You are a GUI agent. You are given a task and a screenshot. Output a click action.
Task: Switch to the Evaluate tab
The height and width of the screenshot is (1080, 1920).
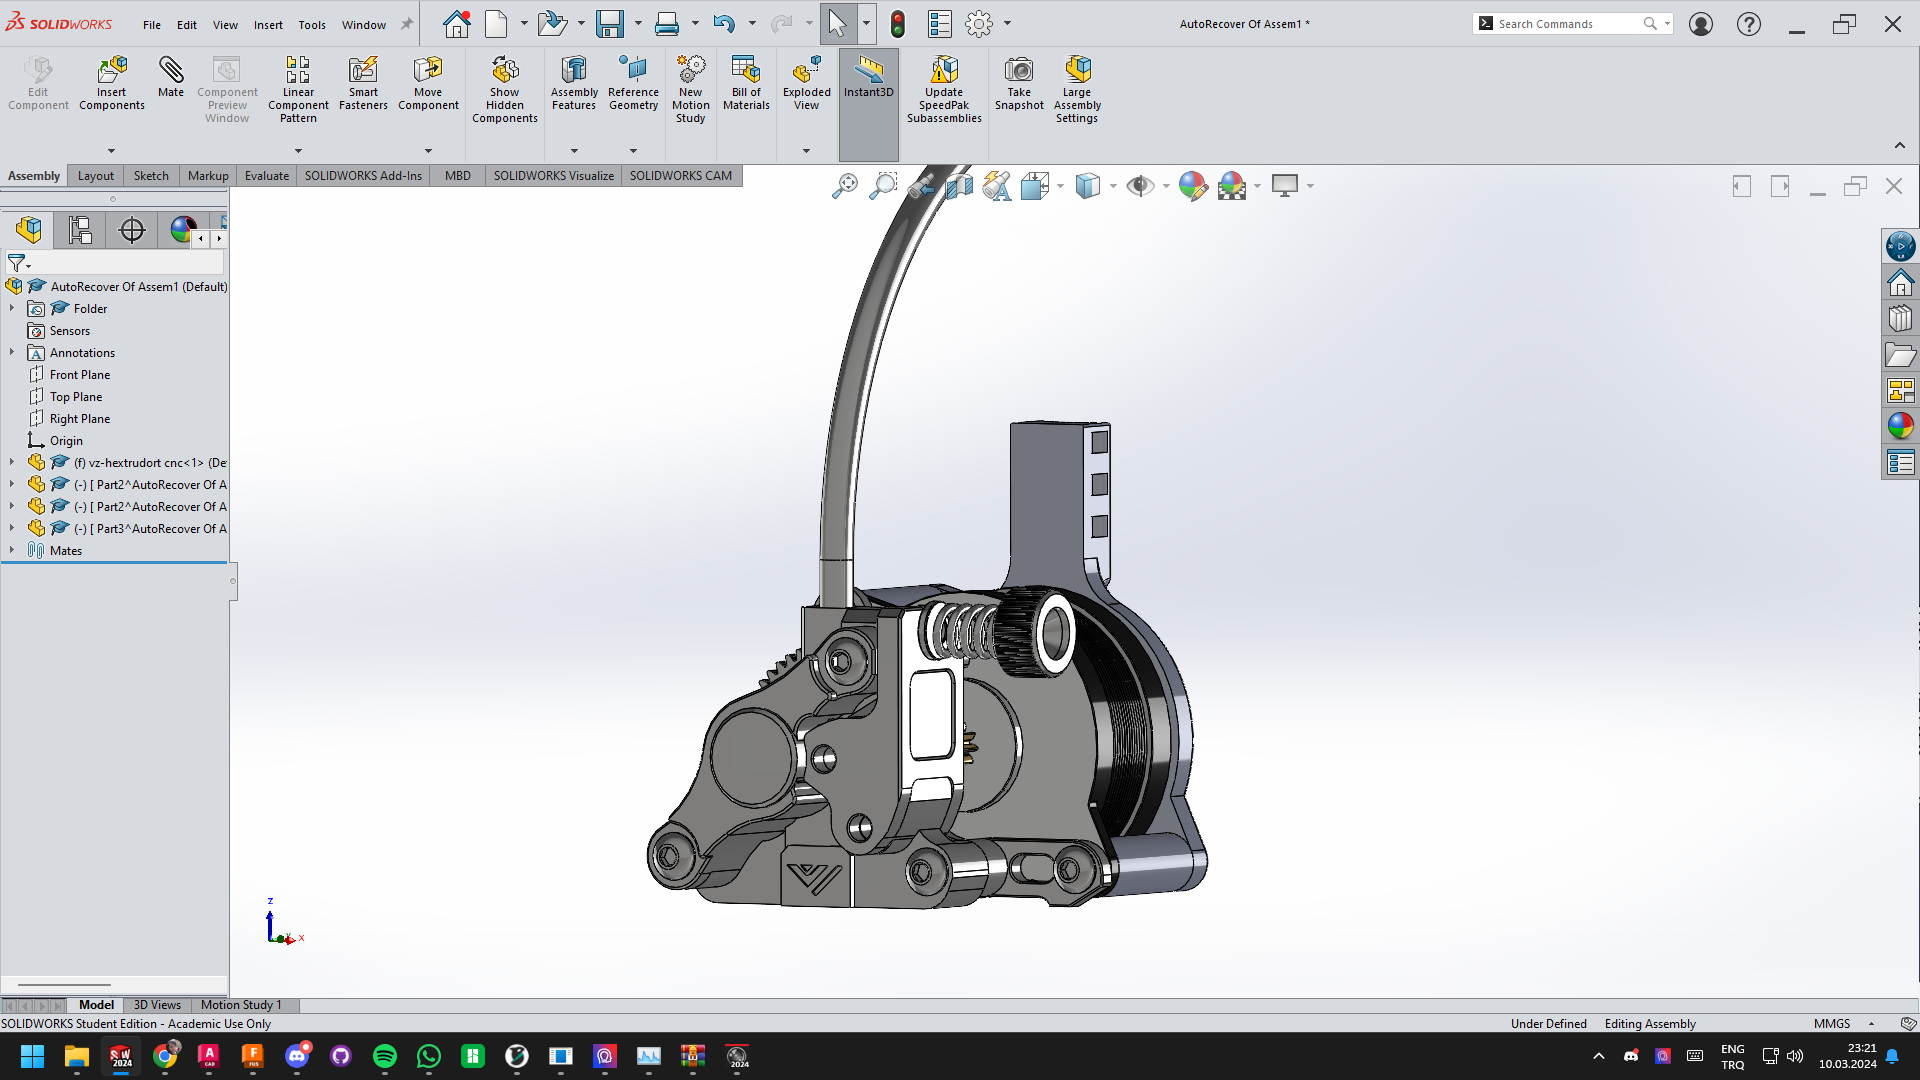coord(267,176)
